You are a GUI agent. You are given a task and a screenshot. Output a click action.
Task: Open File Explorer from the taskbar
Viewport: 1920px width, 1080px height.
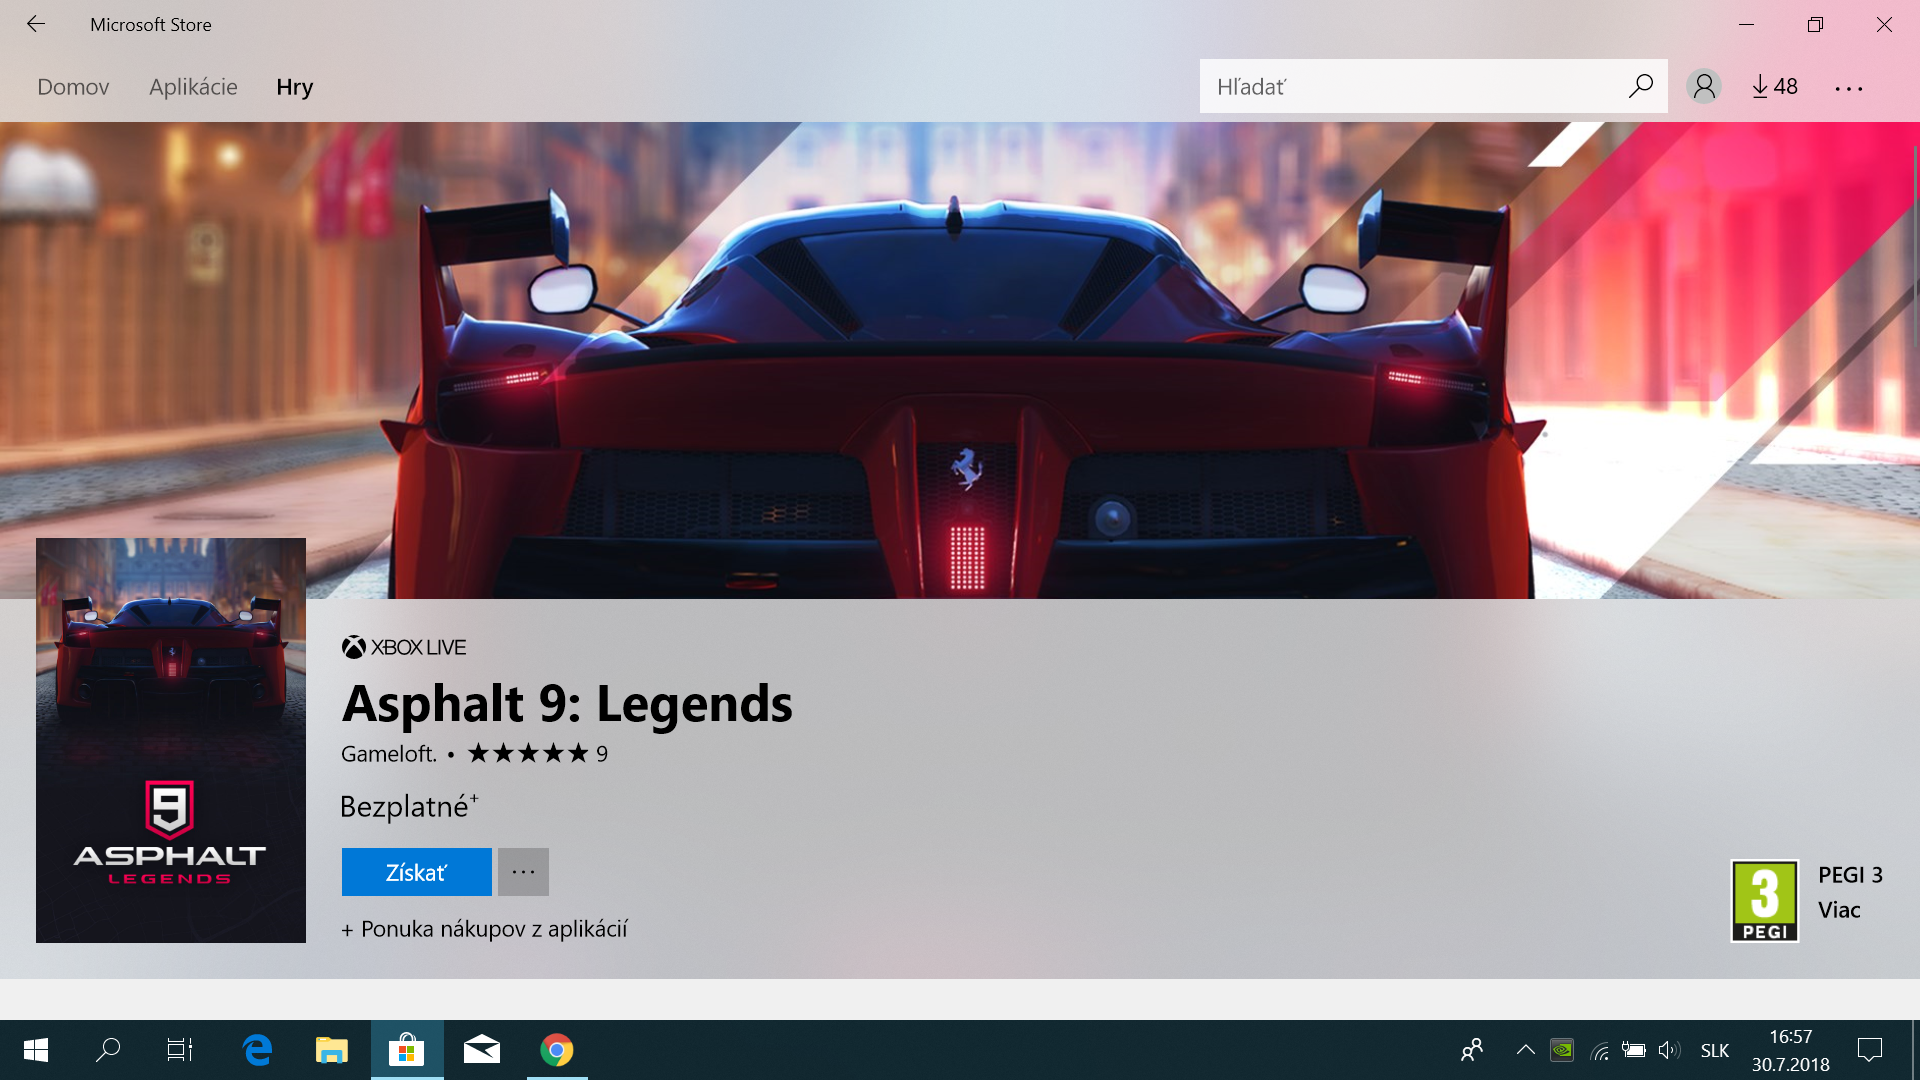(x=331, y=1050)
